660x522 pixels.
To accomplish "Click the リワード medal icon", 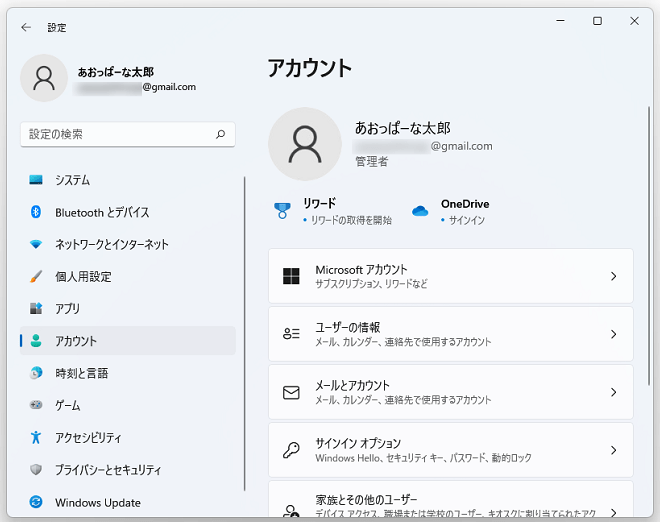I will point(282,210).
